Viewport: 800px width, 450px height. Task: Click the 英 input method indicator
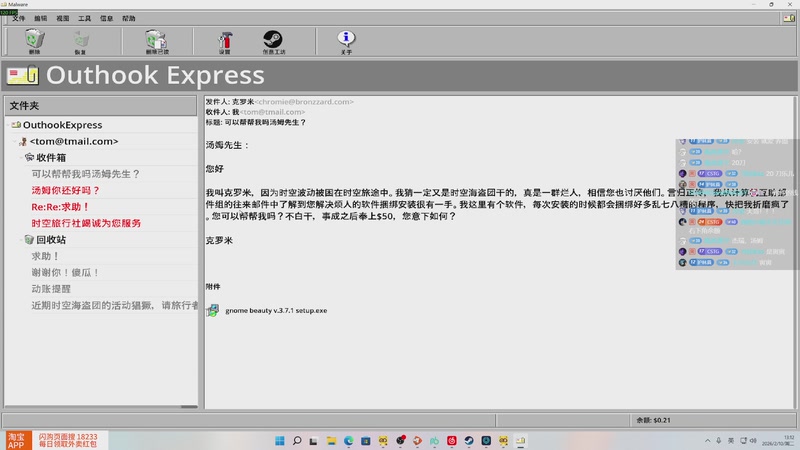731,441
